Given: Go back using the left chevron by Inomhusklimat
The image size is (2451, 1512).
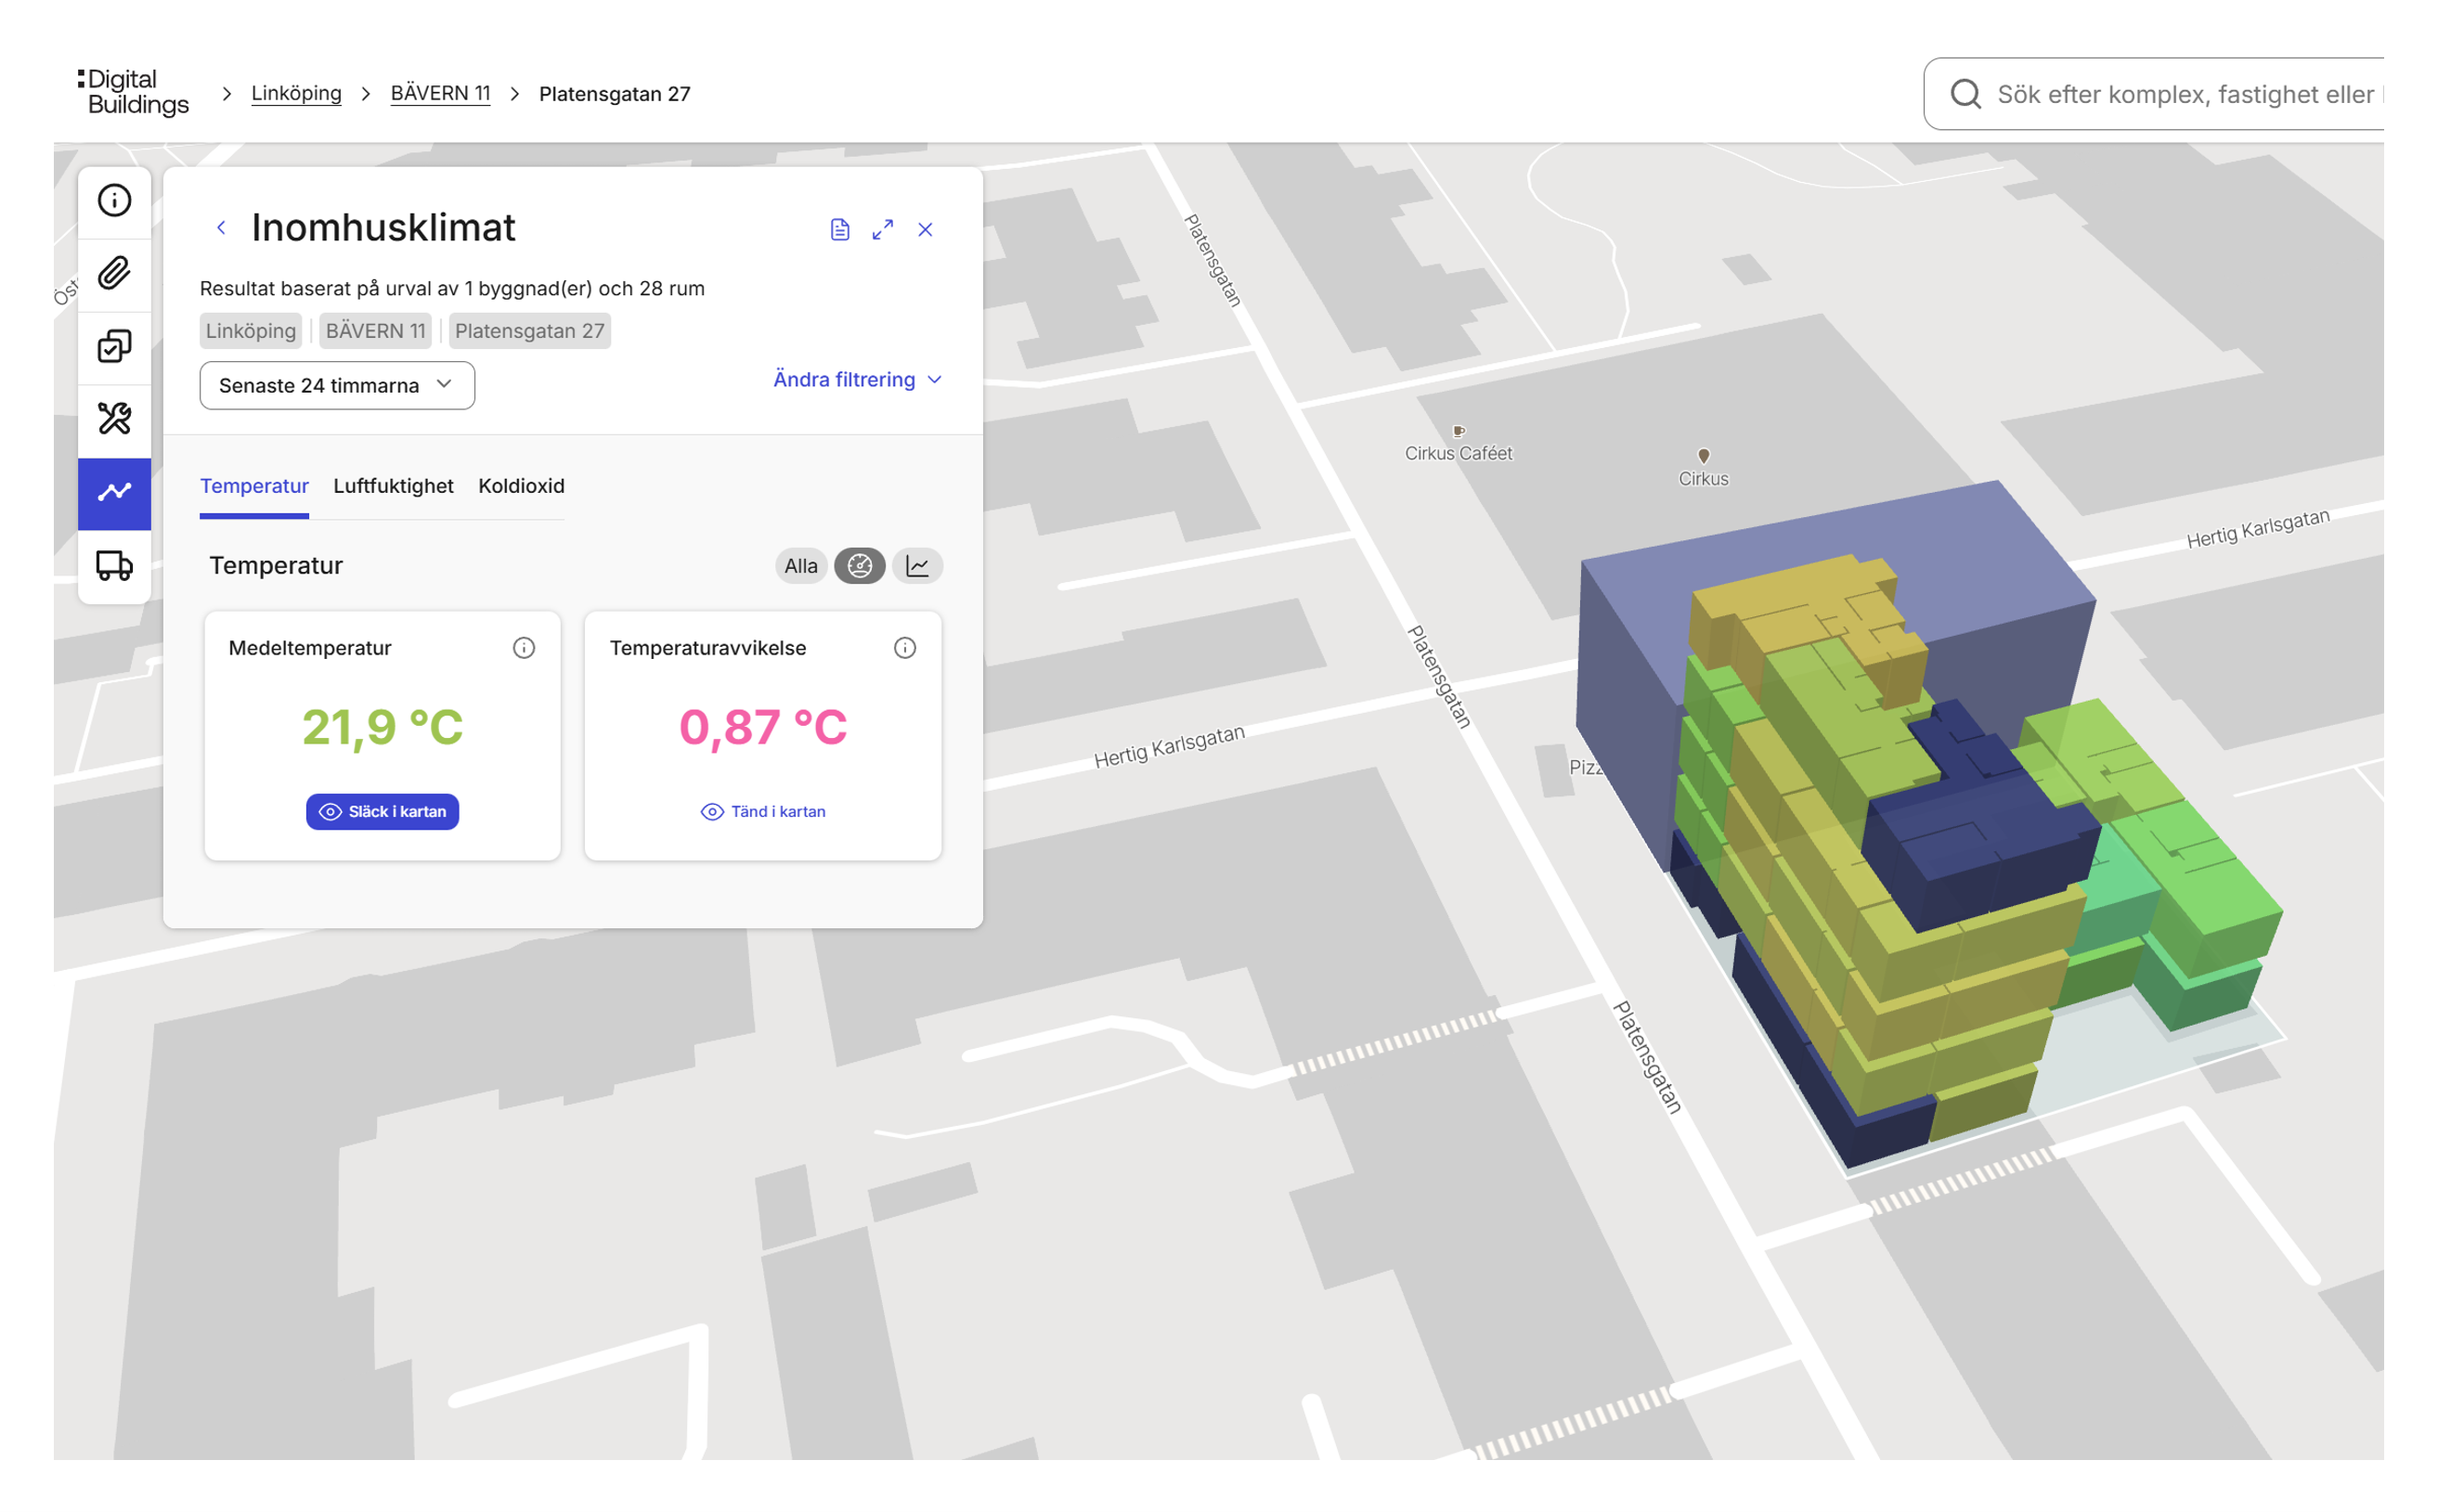Looking at the screenshot, I should pyautogui.click(x=221, y=228).
